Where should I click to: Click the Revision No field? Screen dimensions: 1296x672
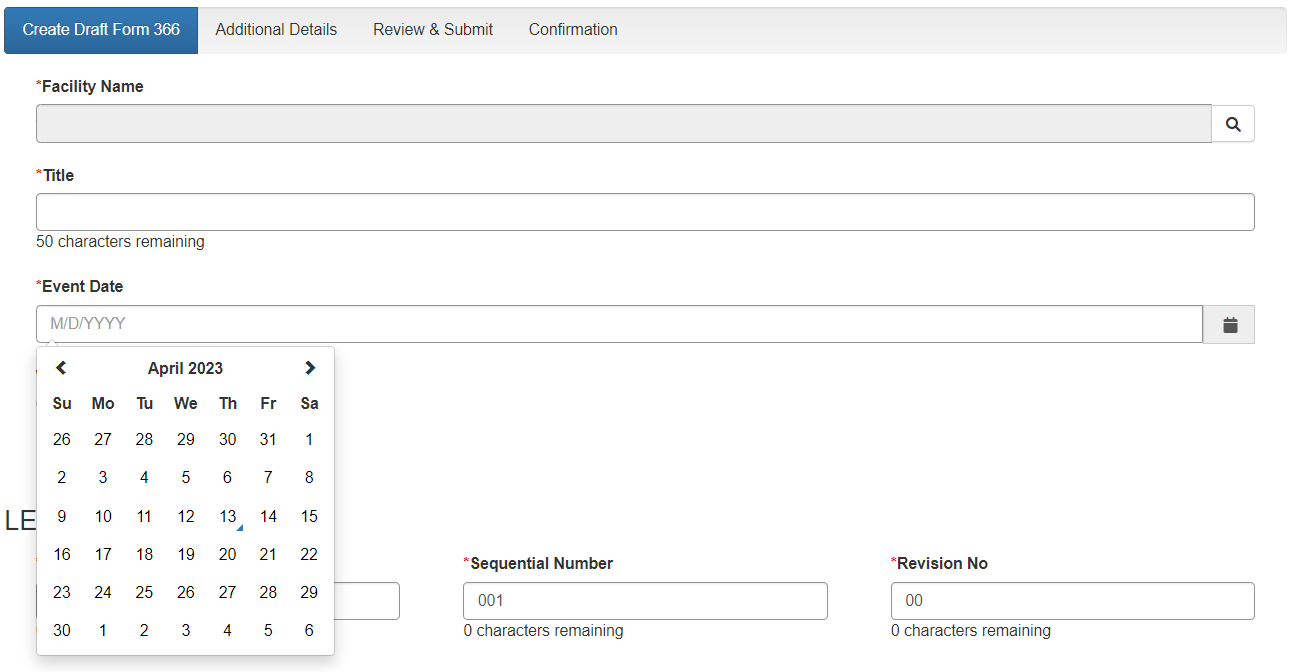tap(1072, 601)
